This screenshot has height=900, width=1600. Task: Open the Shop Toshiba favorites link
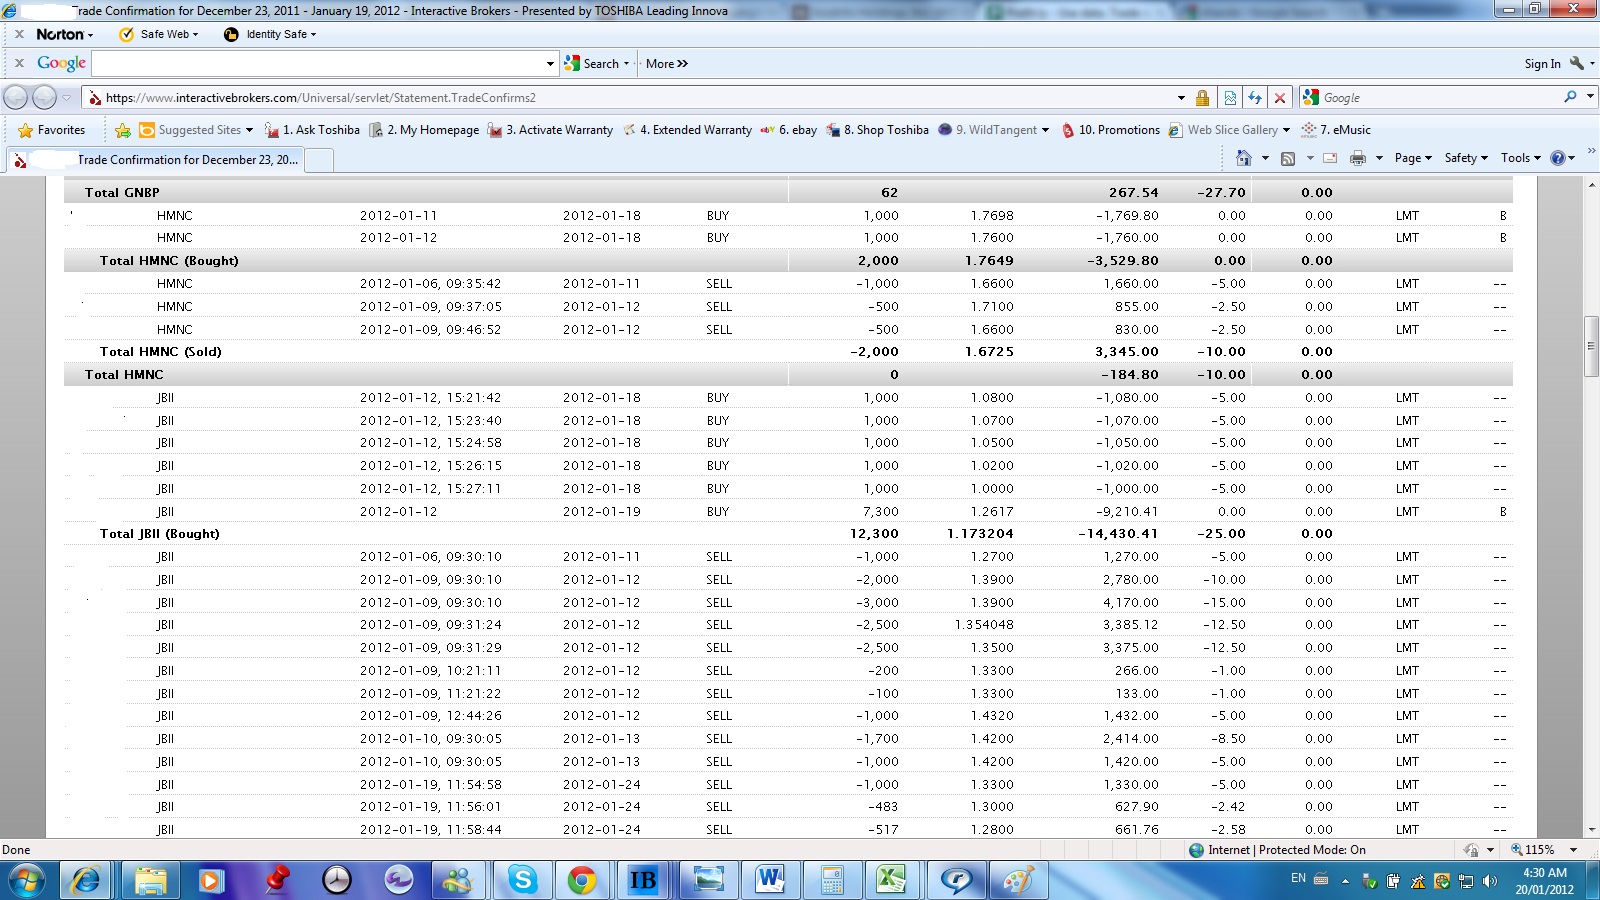point(878,130)
